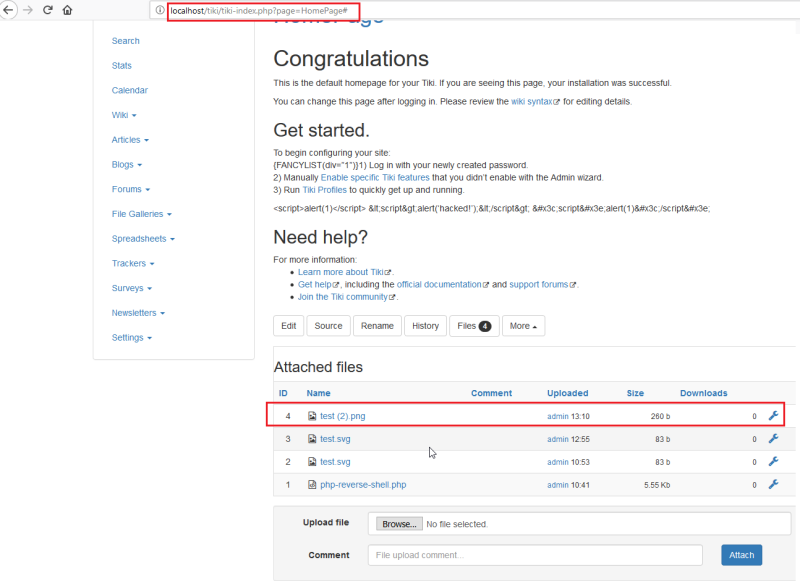Image resolution: width=800 pixels, height=581 pixels.
Task: Sort attached files by Downloads column
Action: coord(704,393)
